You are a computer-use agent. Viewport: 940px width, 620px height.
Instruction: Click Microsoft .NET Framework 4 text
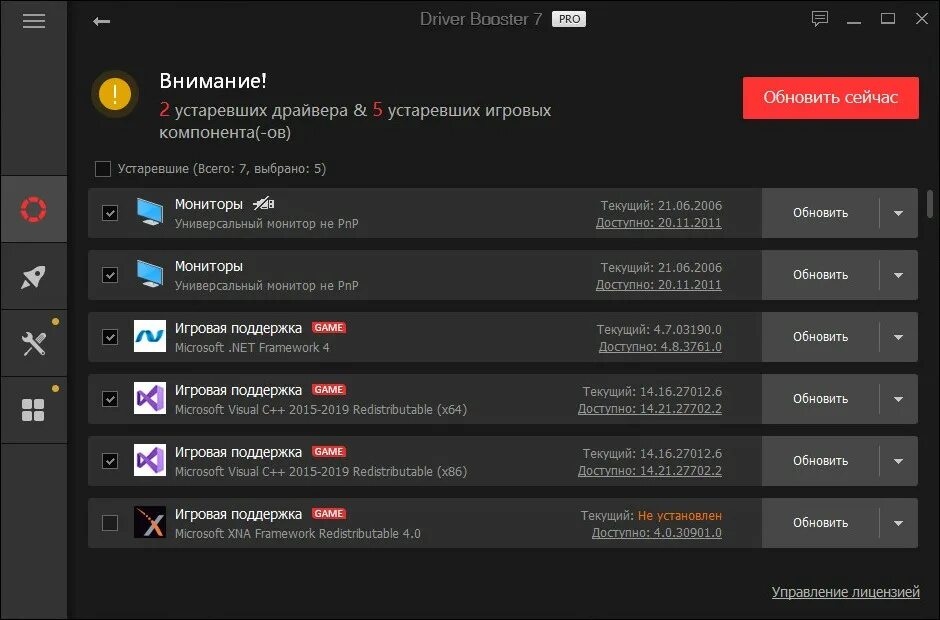point(252,347)
